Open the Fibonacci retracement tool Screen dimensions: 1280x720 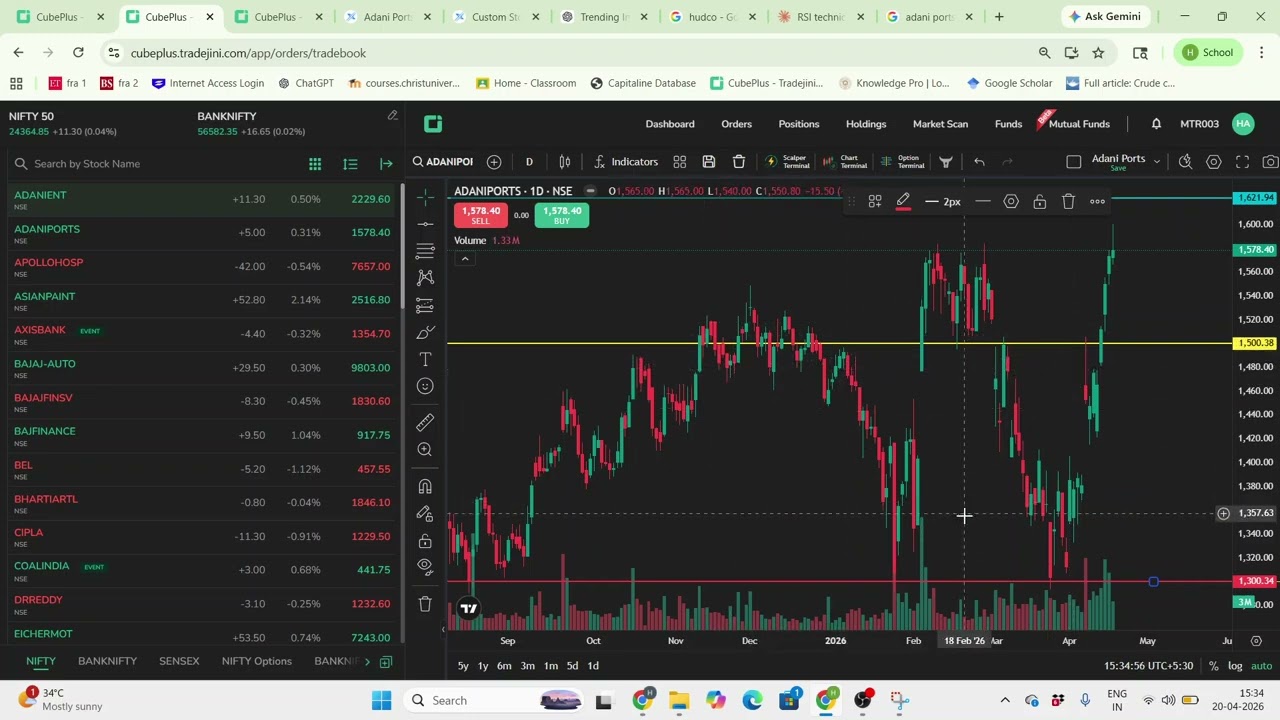tap(425, 250)
